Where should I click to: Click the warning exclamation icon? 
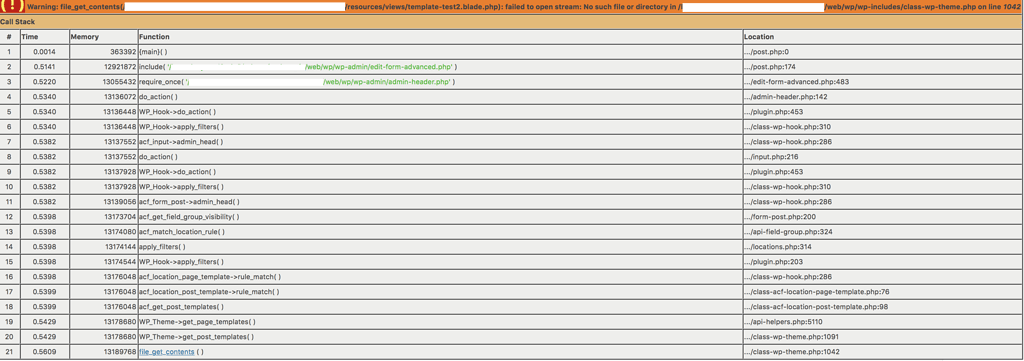13,7
